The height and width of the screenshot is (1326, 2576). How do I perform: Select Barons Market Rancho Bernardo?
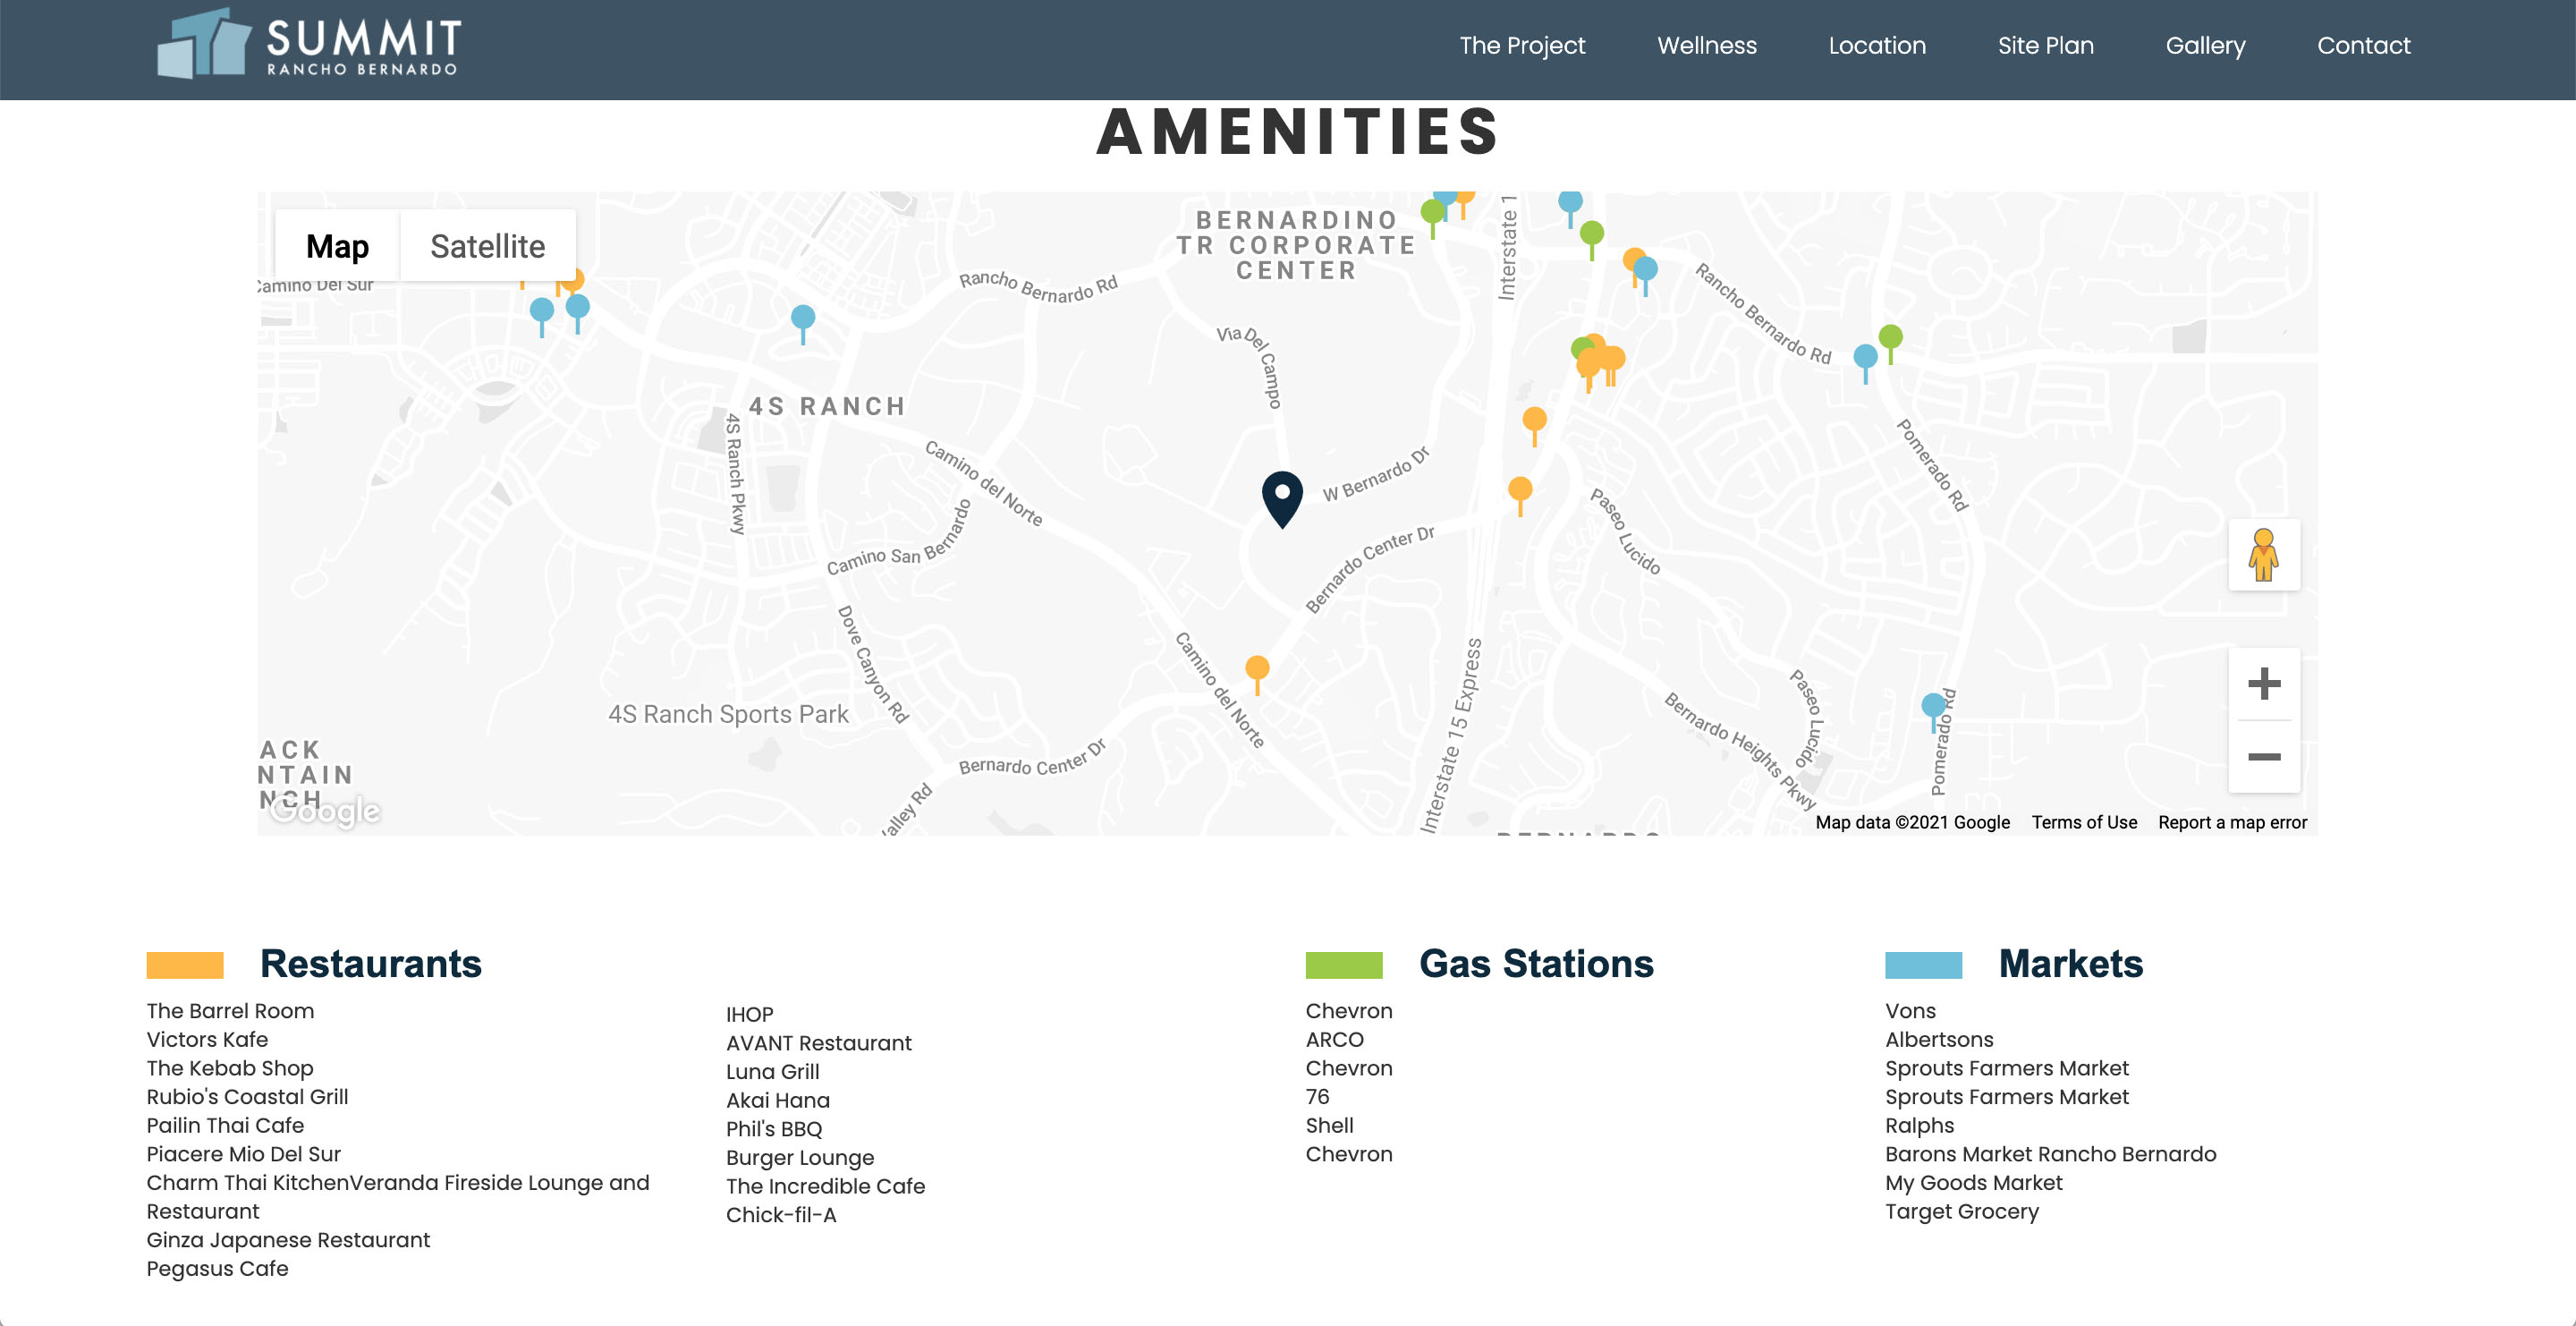point(2051,1154)
